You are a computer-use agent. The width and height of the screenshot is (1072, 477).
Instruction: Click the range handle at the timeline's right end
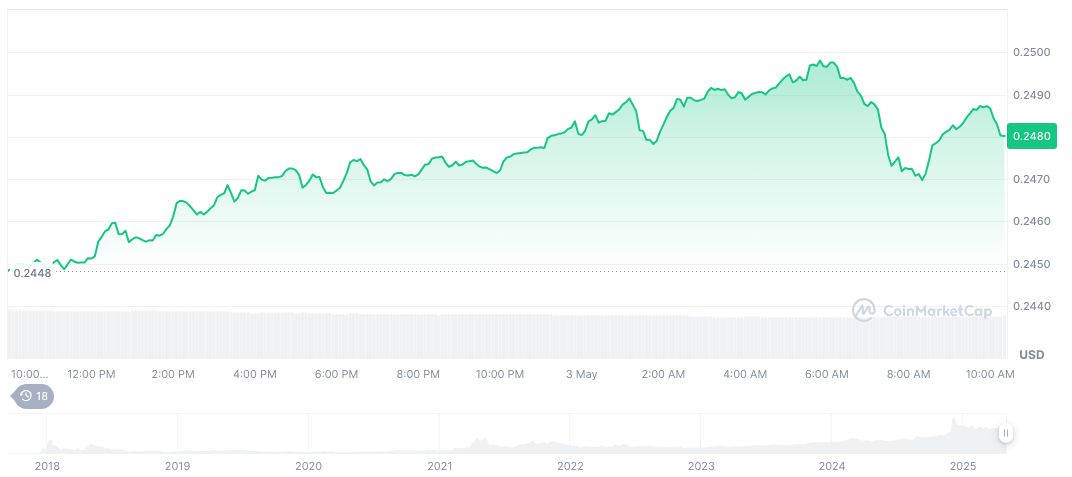(1005, 433)
